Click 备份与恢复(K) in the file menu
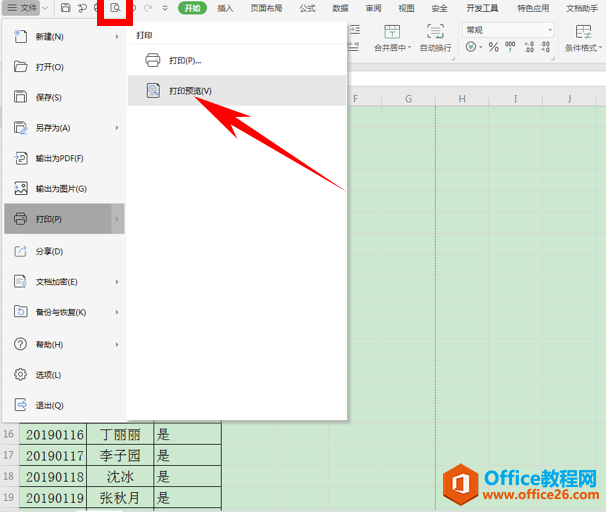Screen dimensions: 606x512 [64, 312]
